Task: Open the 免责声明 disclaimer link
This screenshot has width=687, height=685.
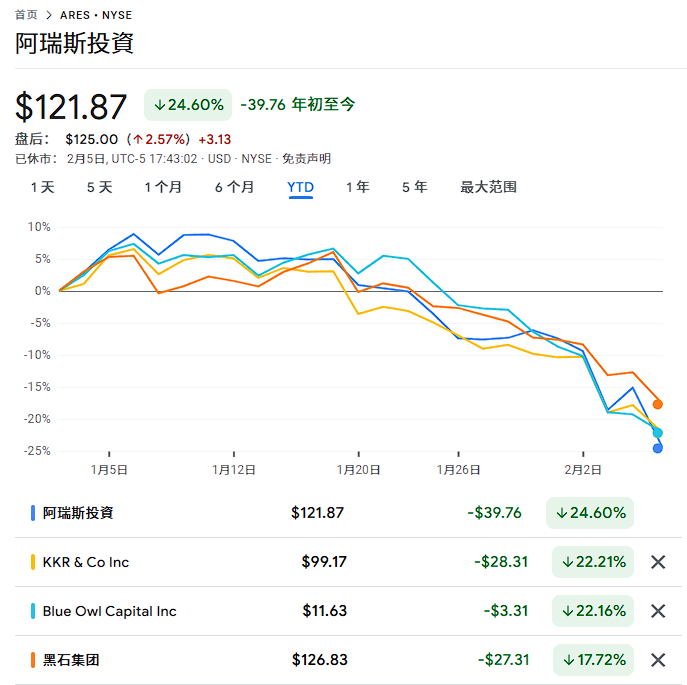Action: coord(306,159)
